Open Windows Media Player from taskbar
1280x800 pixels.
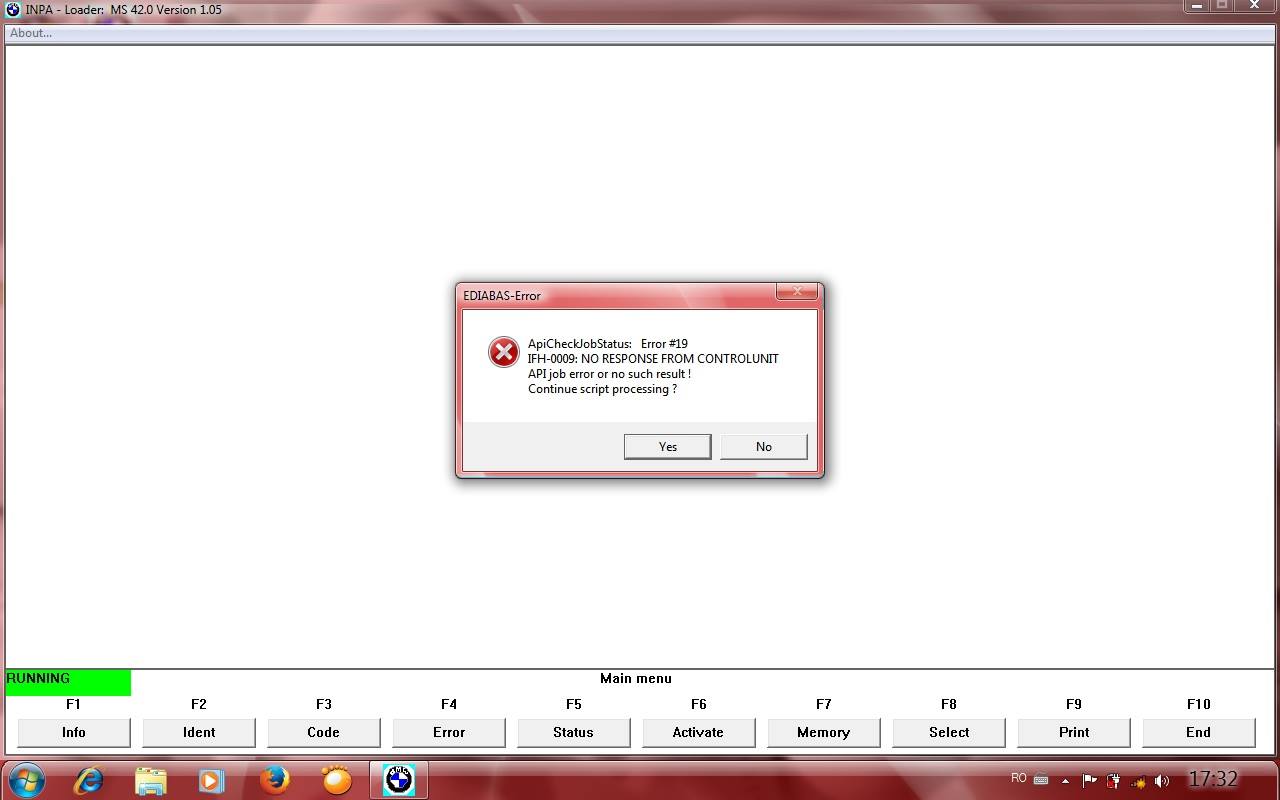[x=211, y=779]
